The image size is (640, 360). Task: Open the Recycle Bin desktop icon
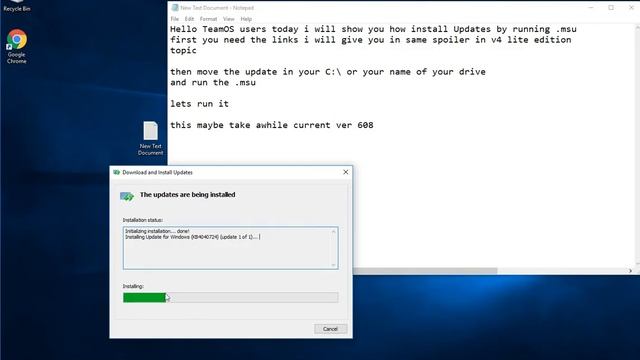pos(17,6)
